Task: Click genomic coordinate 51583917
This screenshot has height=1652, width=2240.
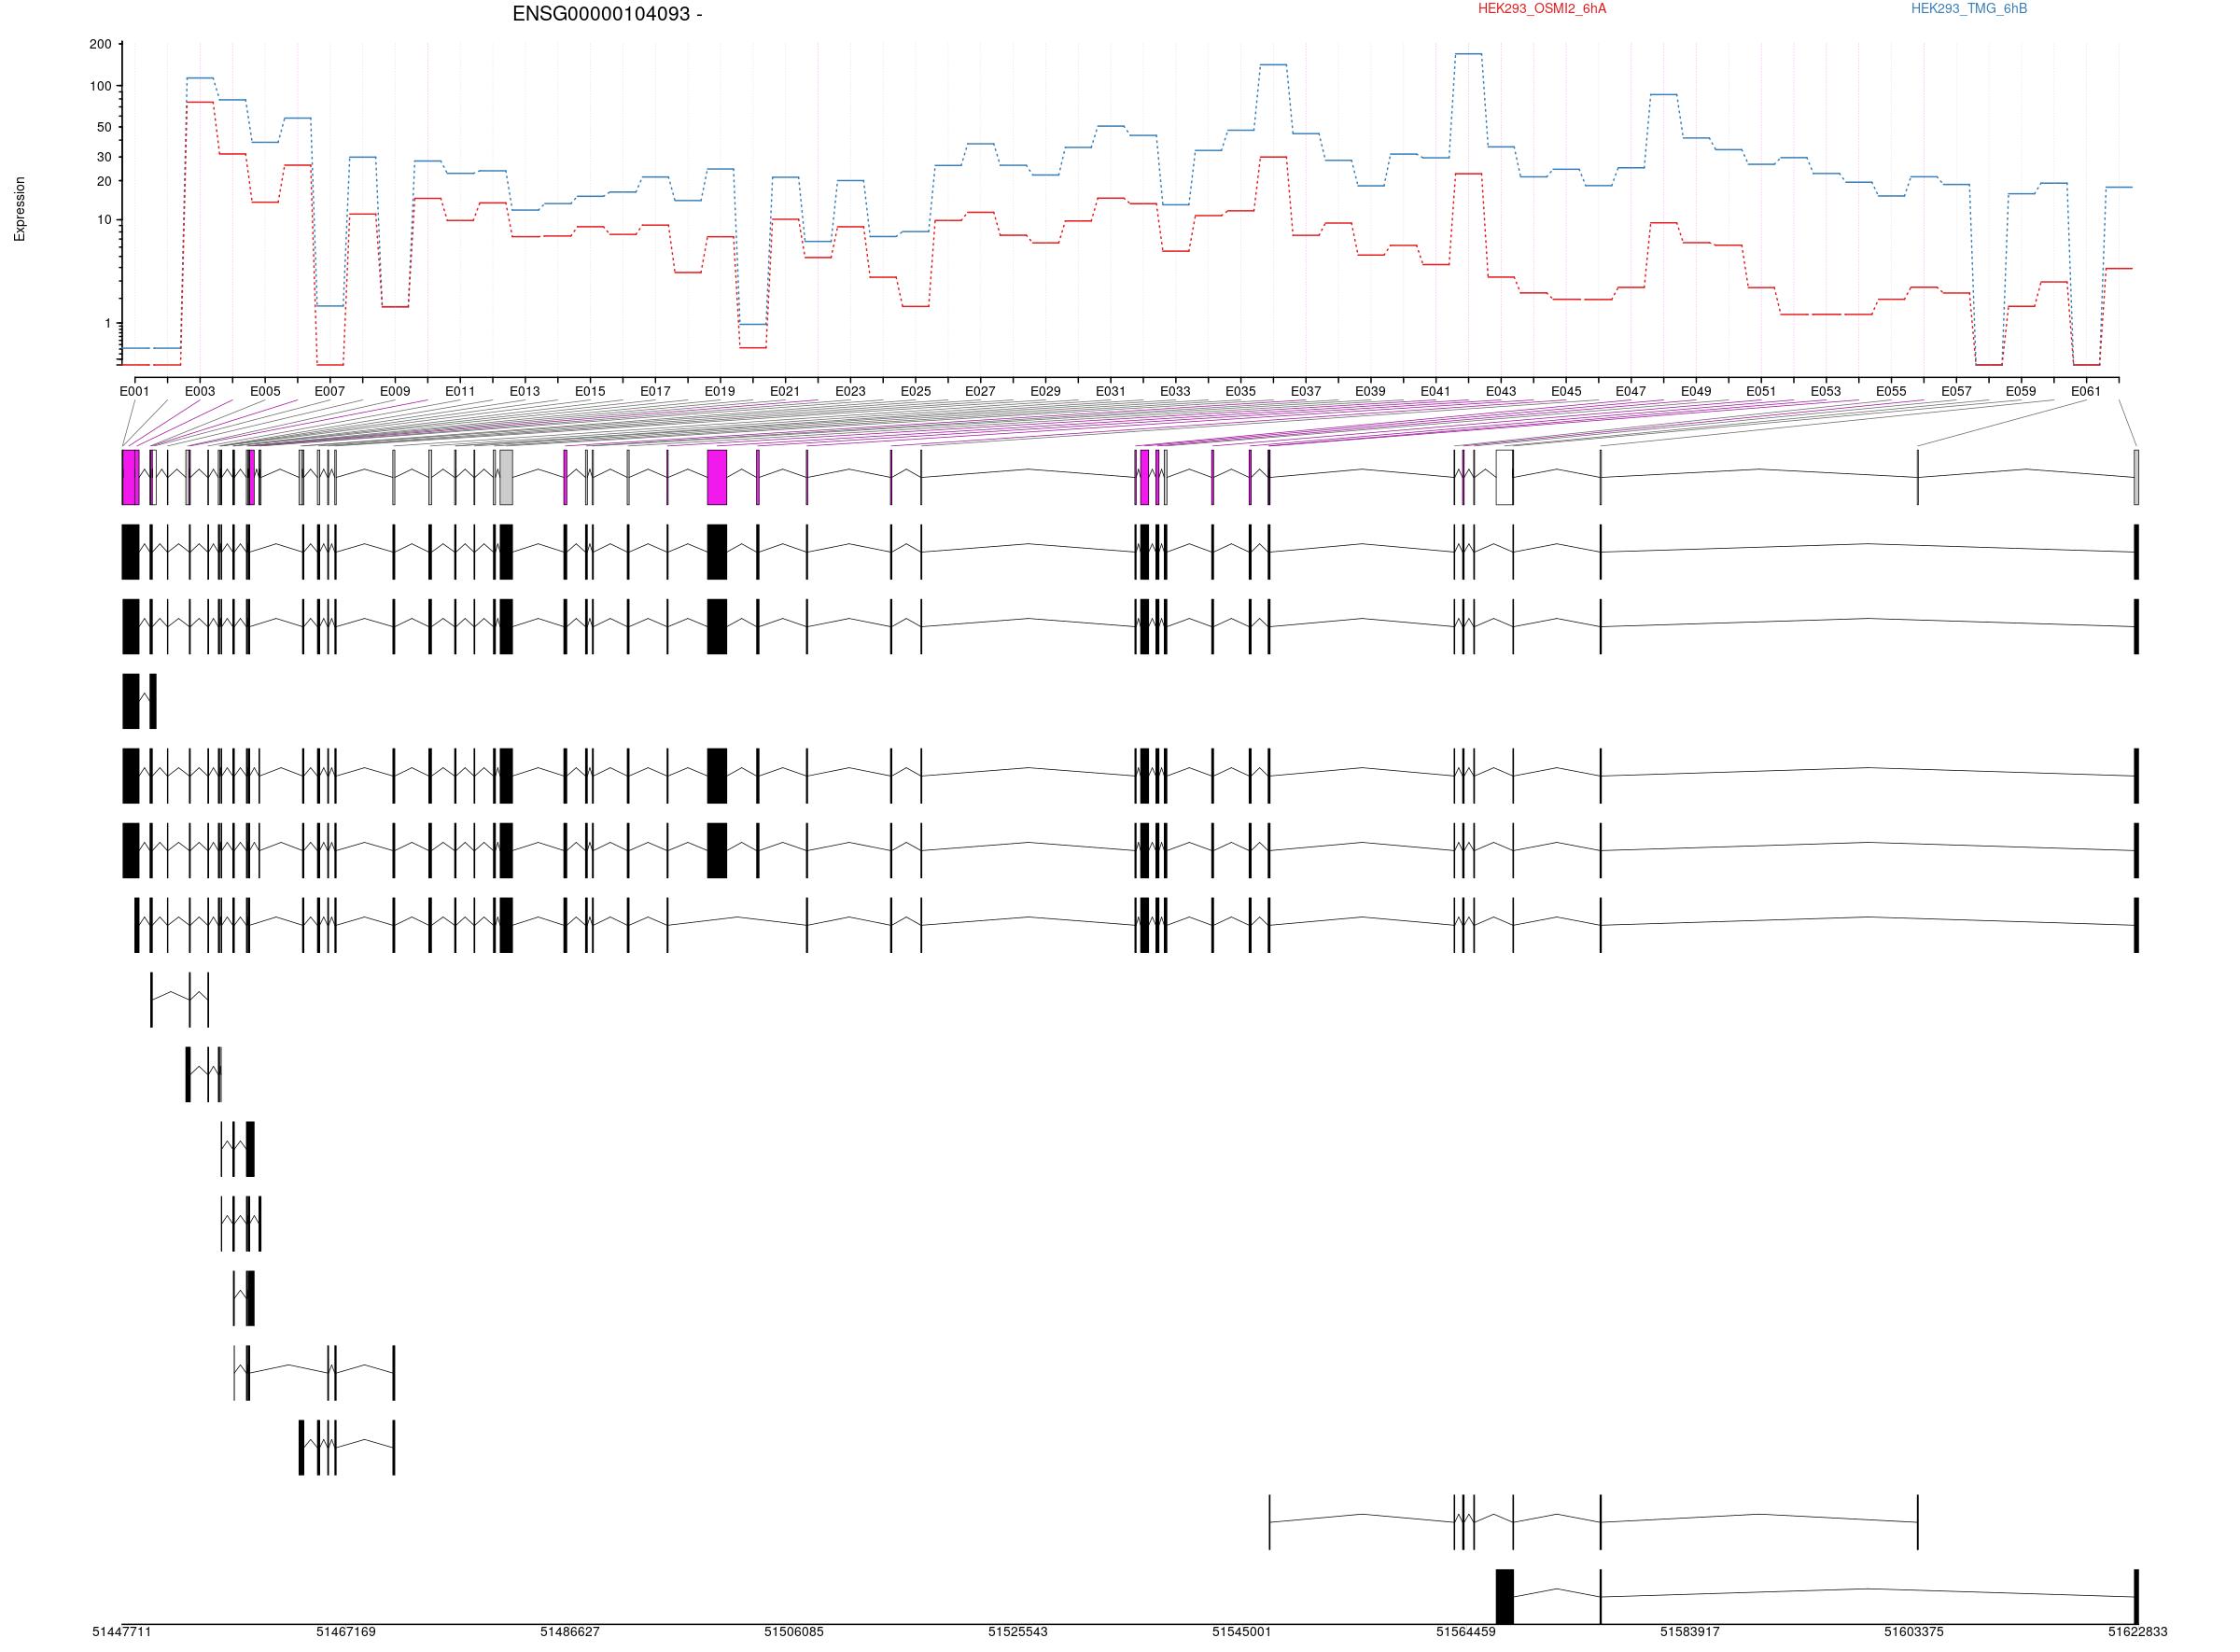Action: pyautogui.click(x=1690, y=1632)
